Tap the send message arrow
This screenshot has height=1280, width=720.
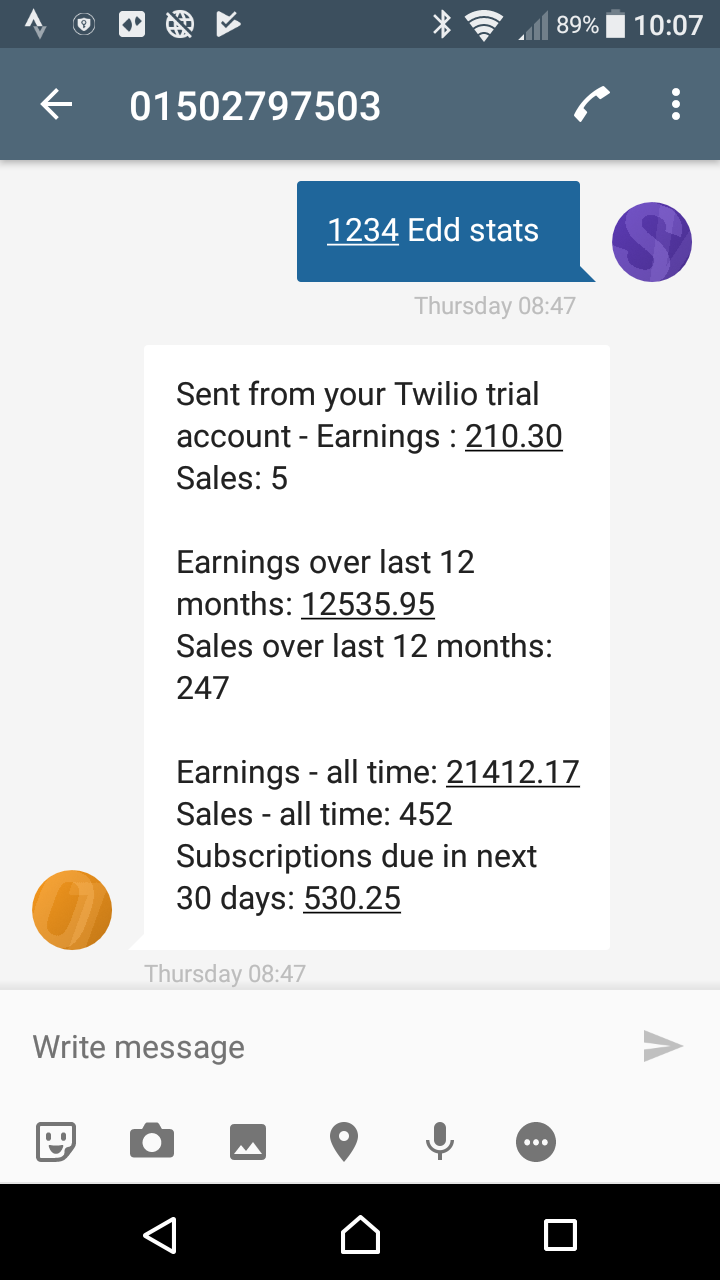coord(663,1046)
